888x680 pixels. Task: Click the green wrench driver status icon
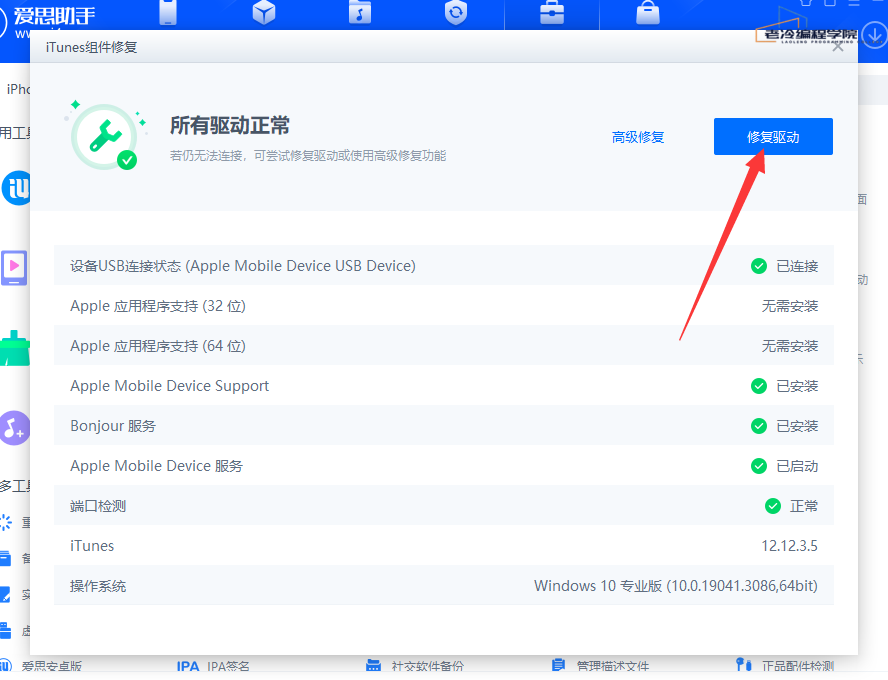tap(105, 136)
